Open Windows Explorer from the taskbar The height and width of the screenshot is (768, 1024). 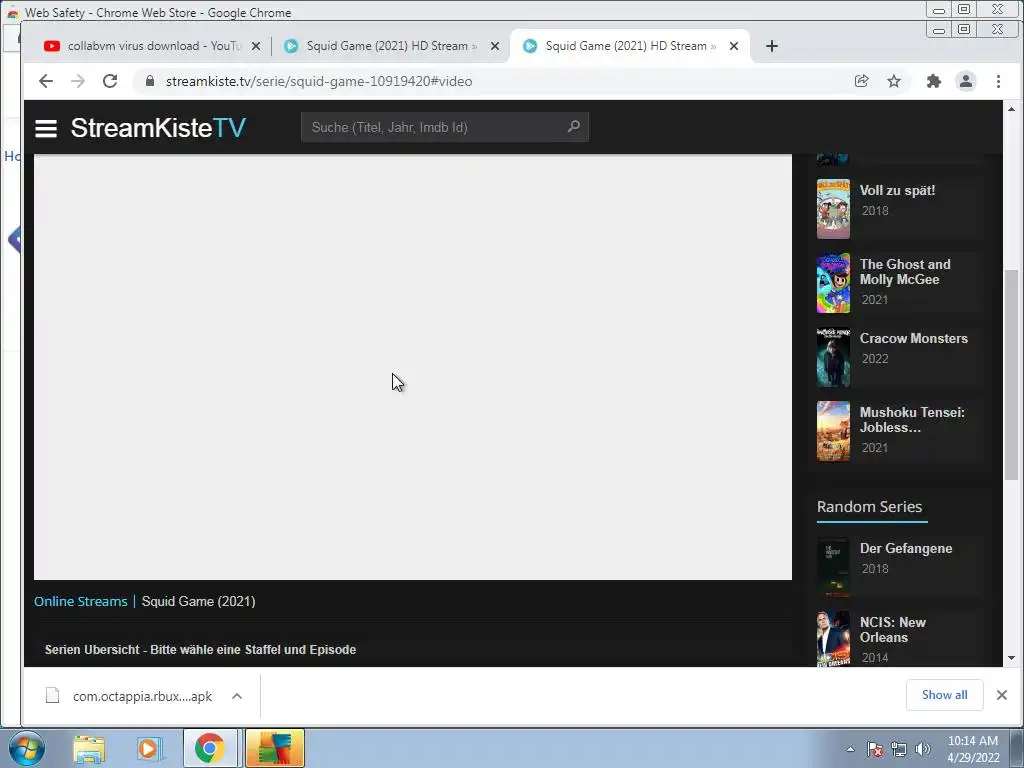click(89, 749)
